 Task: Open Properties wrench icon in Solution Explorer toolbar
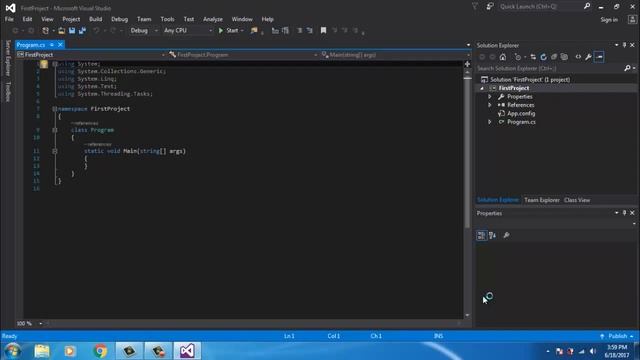click(x=588, y=57)
